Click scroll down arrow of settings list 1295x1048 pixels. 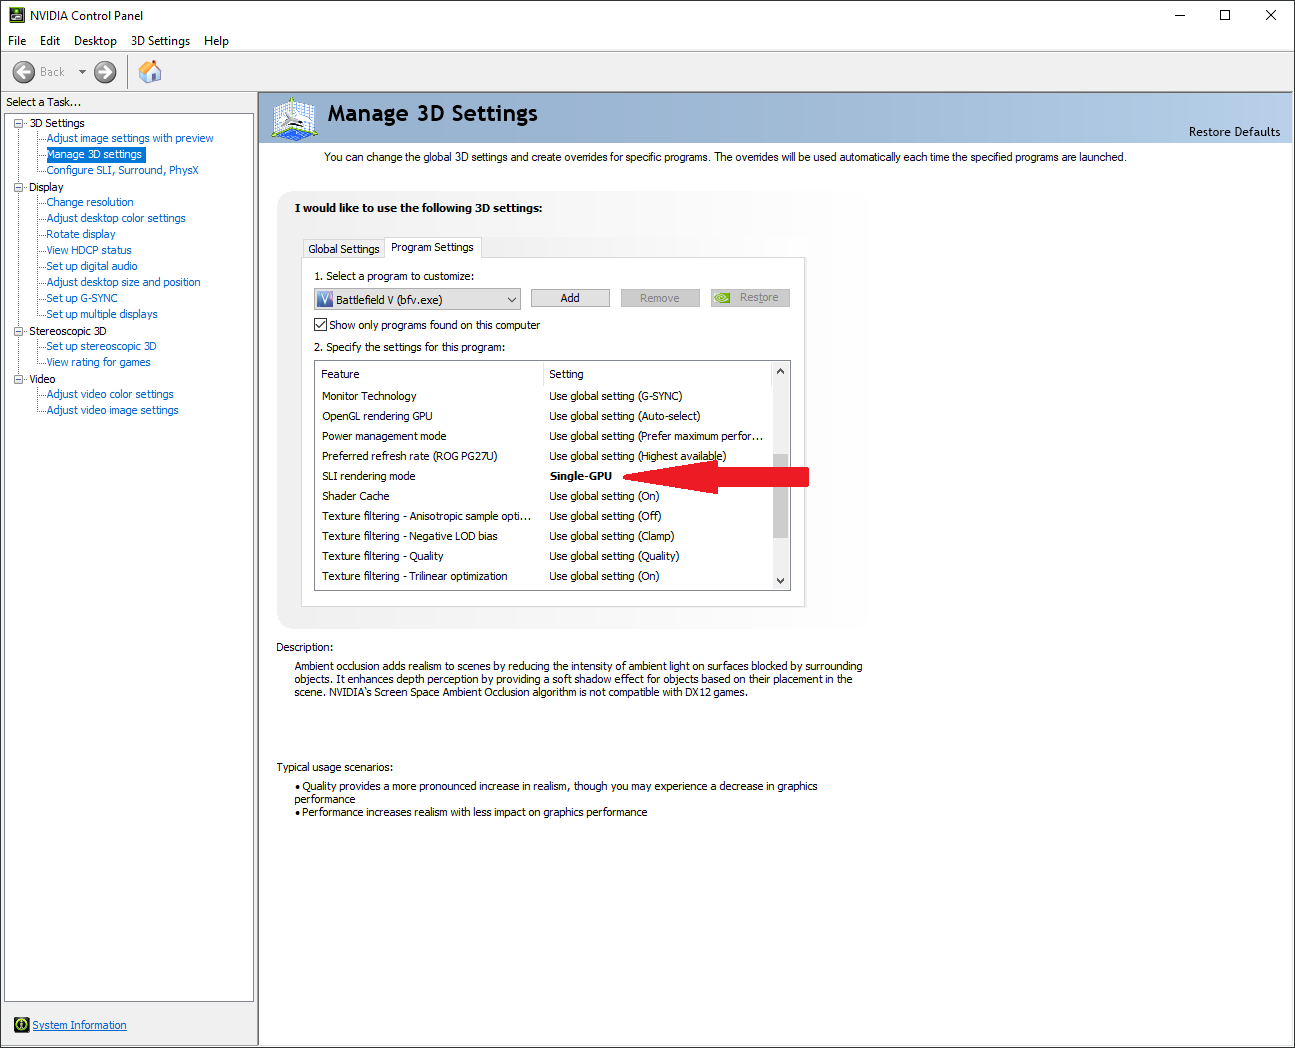pos(781,580)
